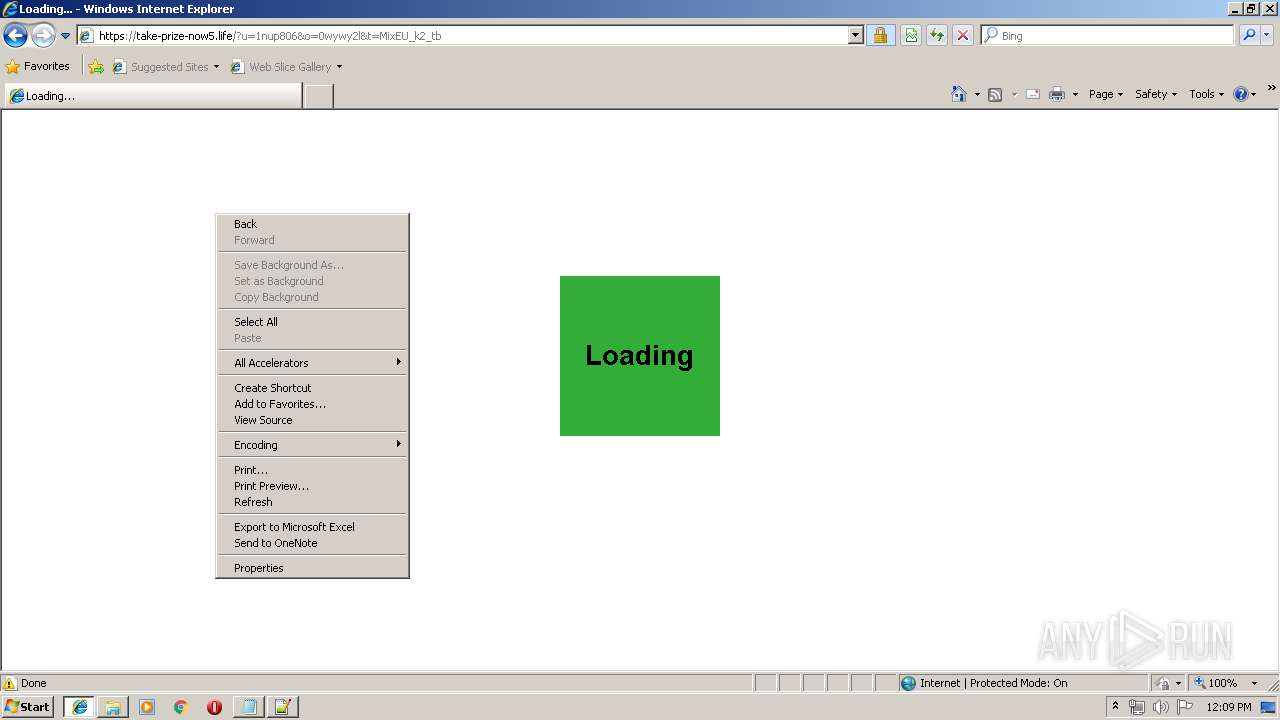Open the Suggested Sites link

pos(165,67)
